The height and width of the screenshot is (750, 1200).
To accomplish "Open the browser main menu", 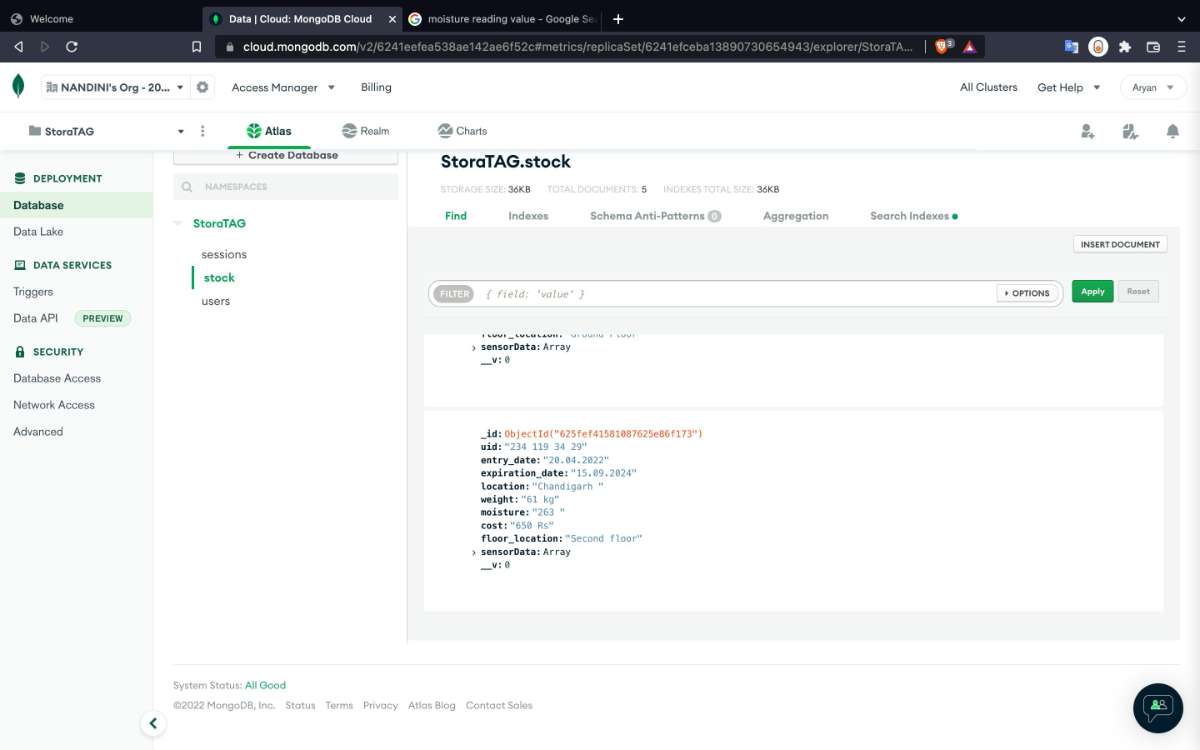I will 1180,46.
